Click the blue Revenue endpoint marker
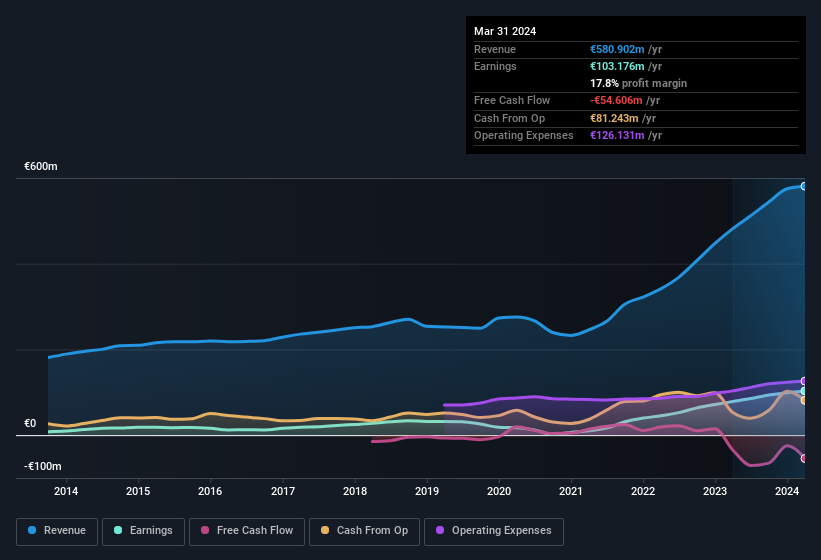Image resolution: width=821 pixels, height=560 pixels. pos(804,186)
